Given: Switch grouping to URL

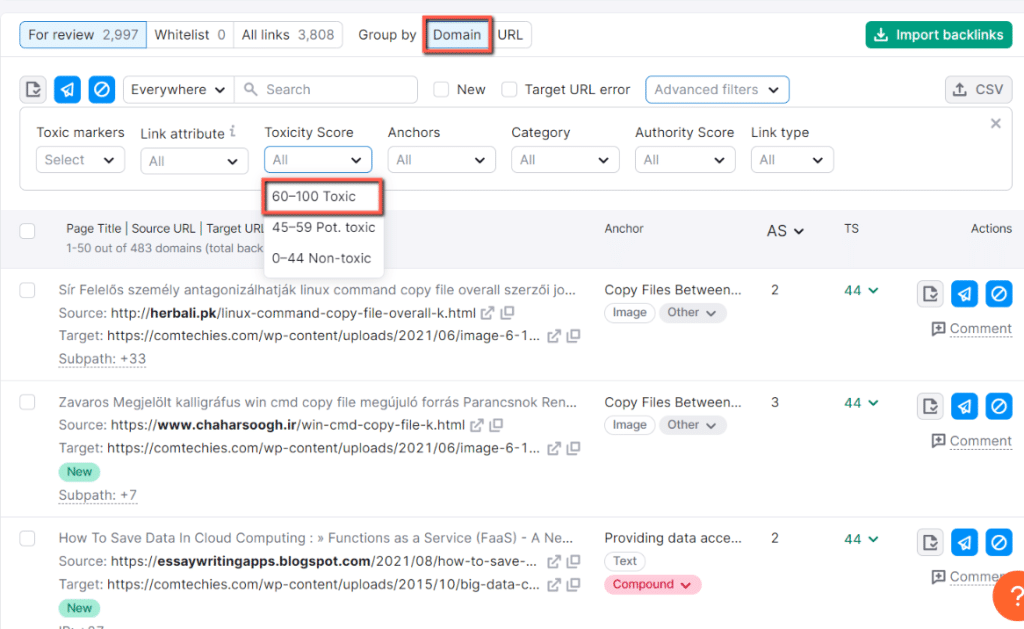Looking at the screenshot, I should pyautogui.click(x=511, y=33).
